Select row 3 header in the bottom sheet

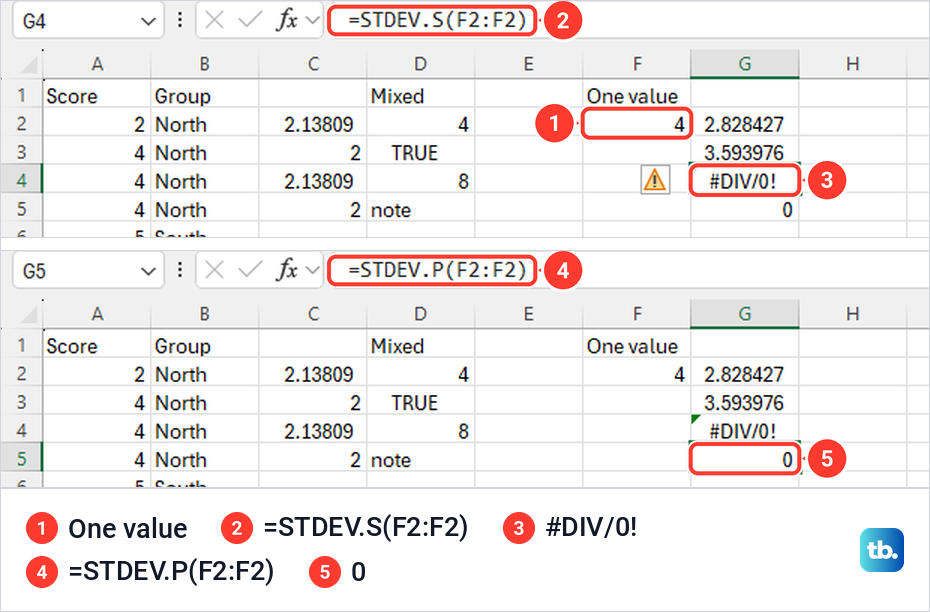tap(21, 402)
